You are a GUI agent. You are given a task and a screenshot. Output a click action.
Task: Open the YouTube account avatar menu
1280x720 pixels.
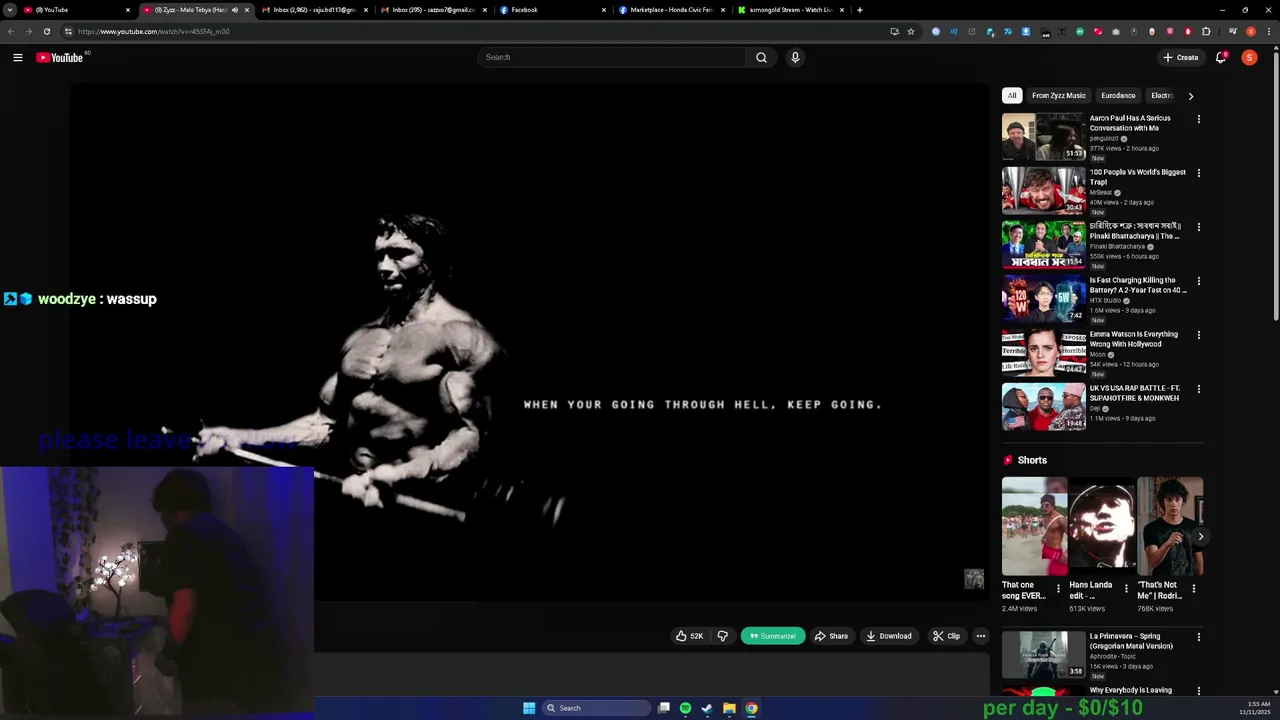coord(1249,58)
